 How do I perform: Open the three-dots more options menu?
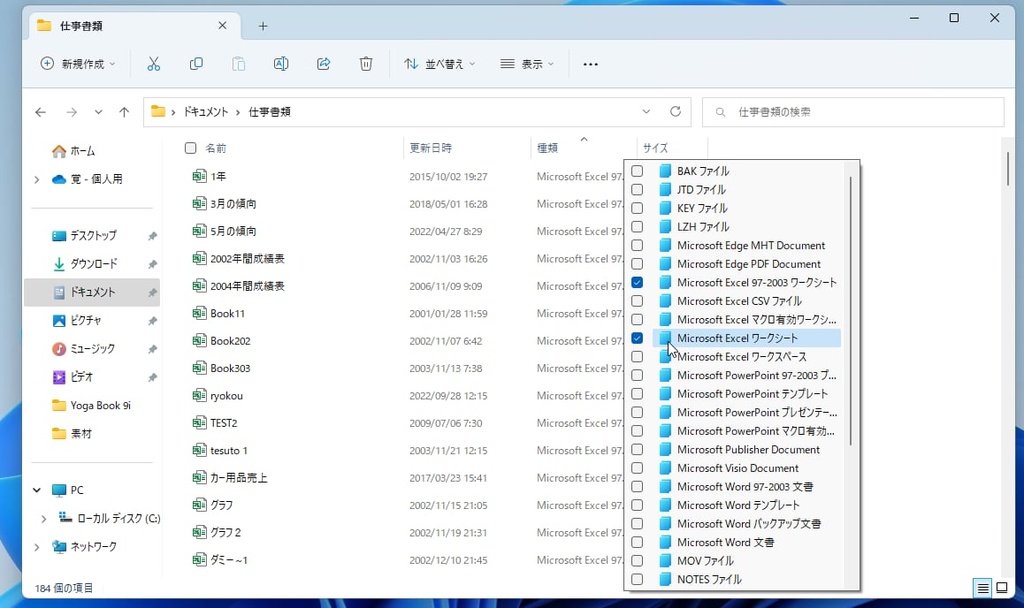click(x=590, y=64)
